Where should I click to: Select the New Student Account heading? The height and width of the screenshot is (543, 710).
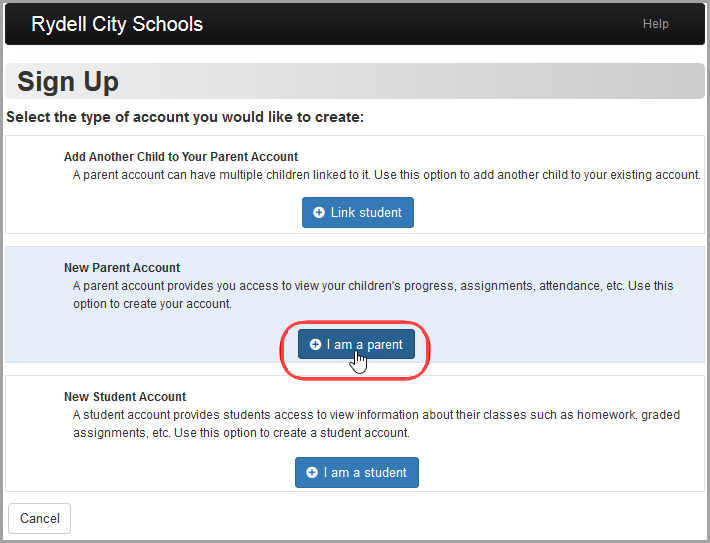[125, 397]
